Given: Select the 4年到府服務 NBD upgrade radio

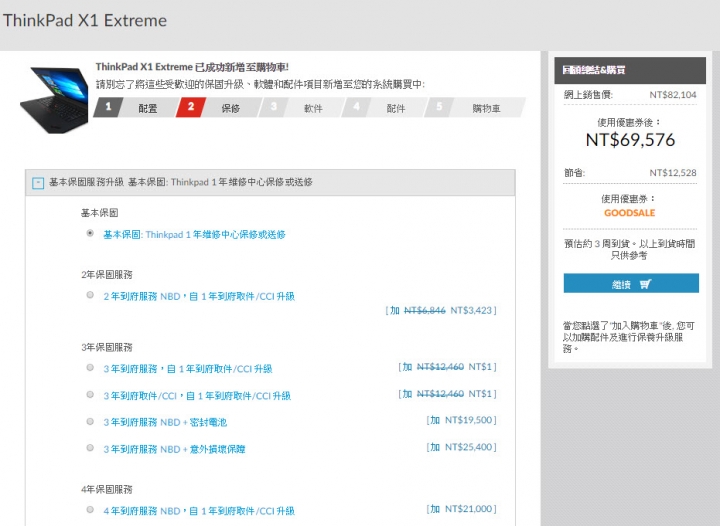Looking at the screenshot, I should 90,509.
